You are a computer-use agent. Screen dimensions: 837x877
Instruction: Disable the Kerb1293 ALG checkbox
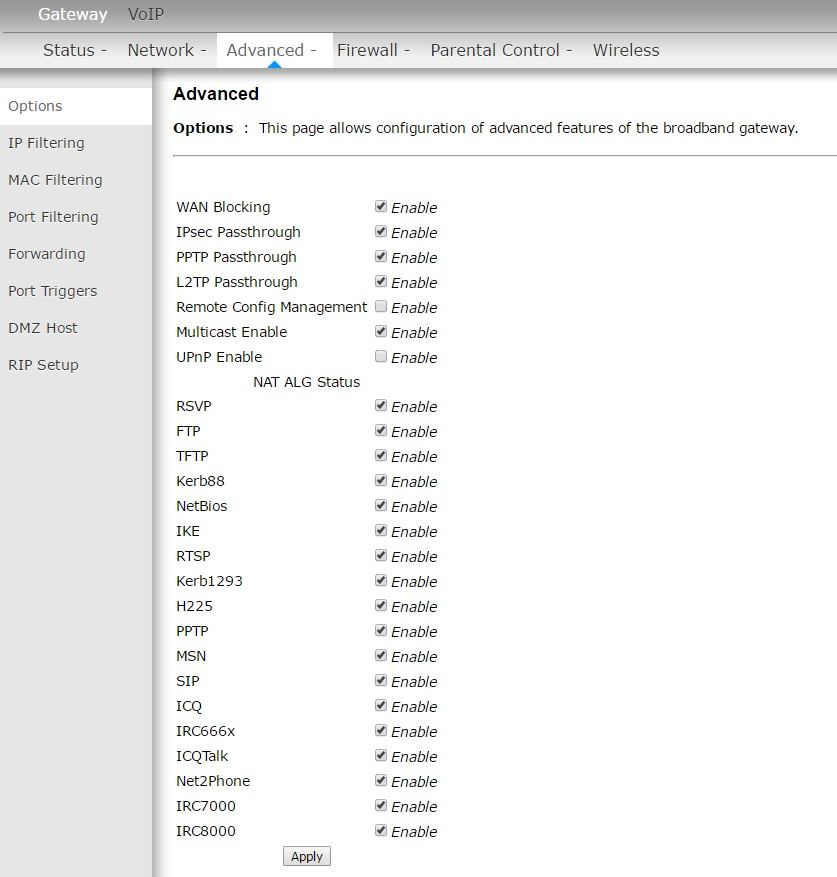pos(381,581)
